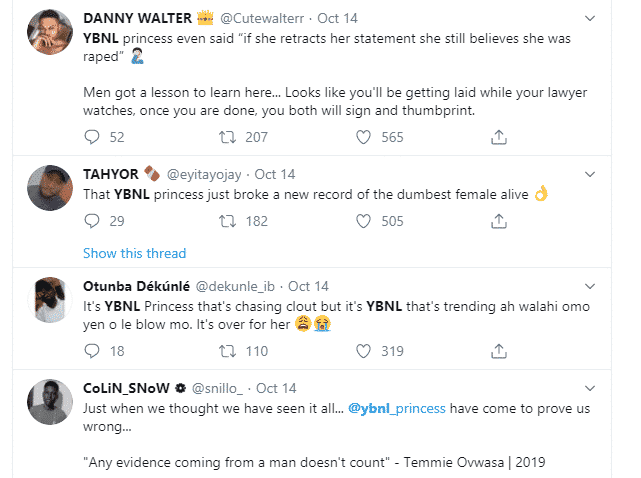This screenshot has width=641, height=478.
Task: Open the @ybnl_princess mention link
Action: 398,408
